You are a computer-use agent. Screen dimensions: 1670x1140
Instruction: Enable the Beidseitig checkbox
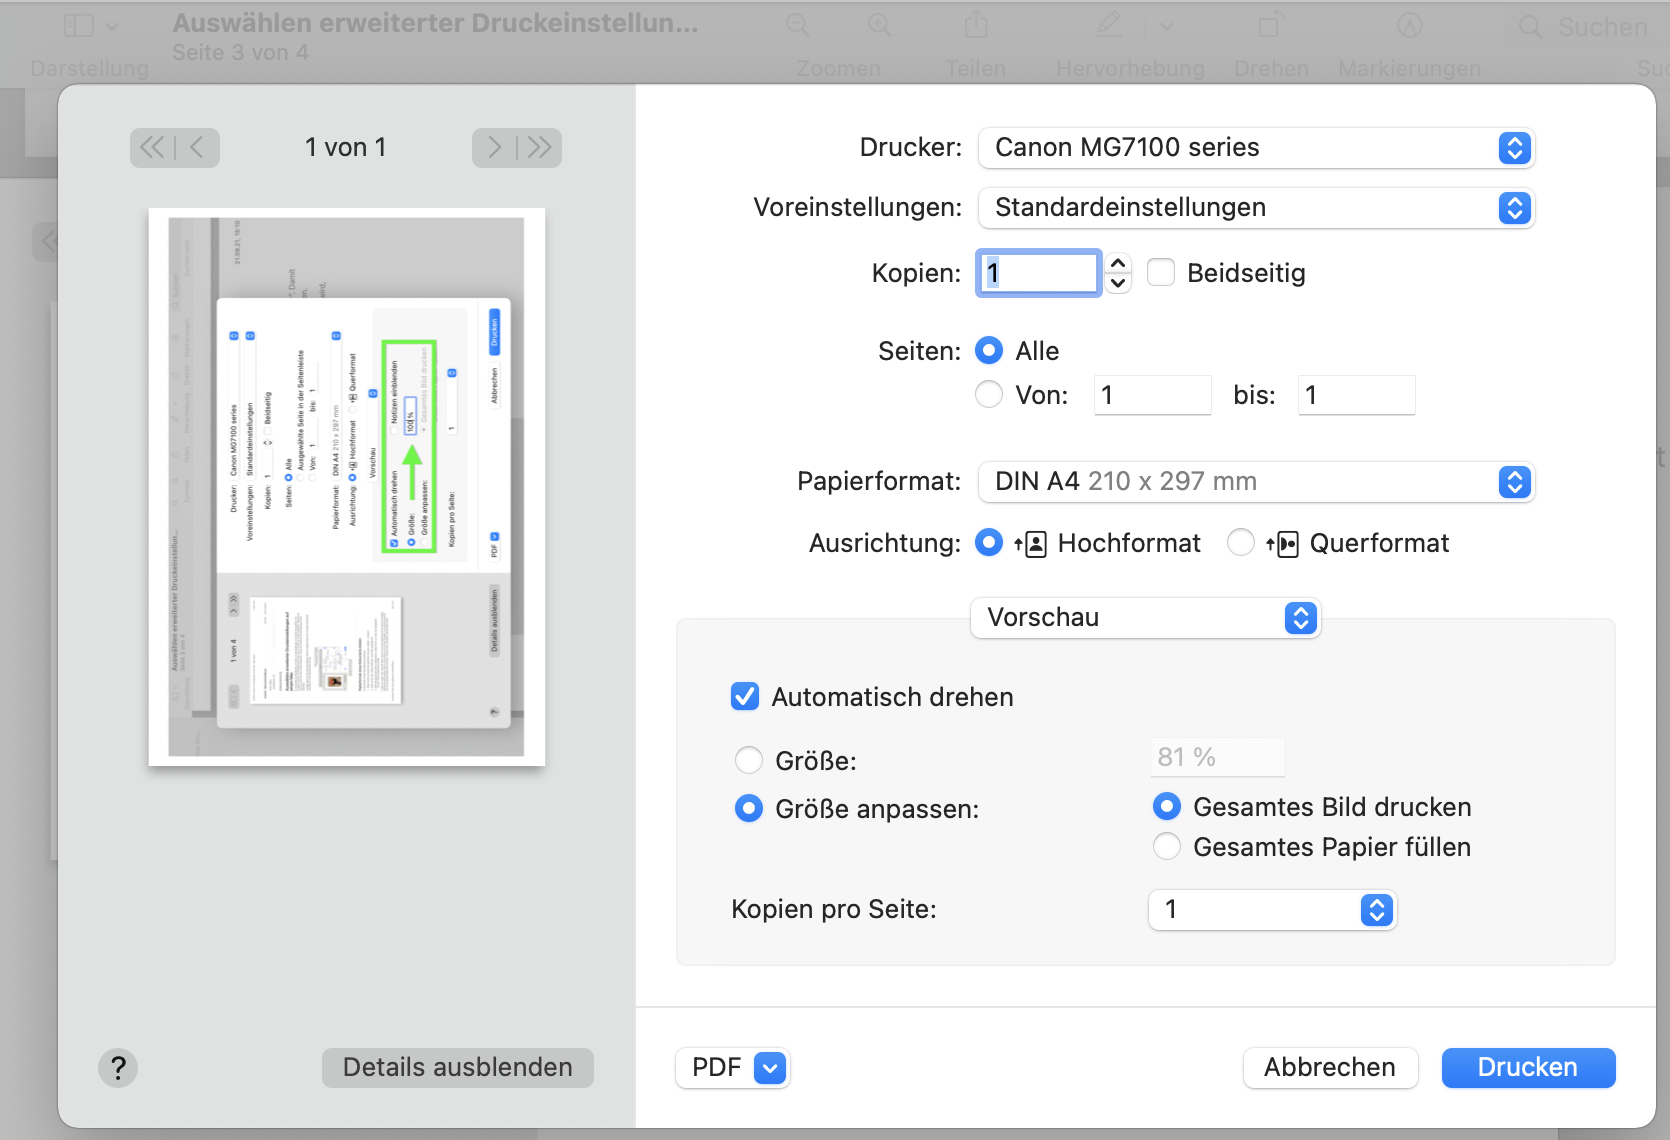pyautogui.click(x=1161, y=273)
